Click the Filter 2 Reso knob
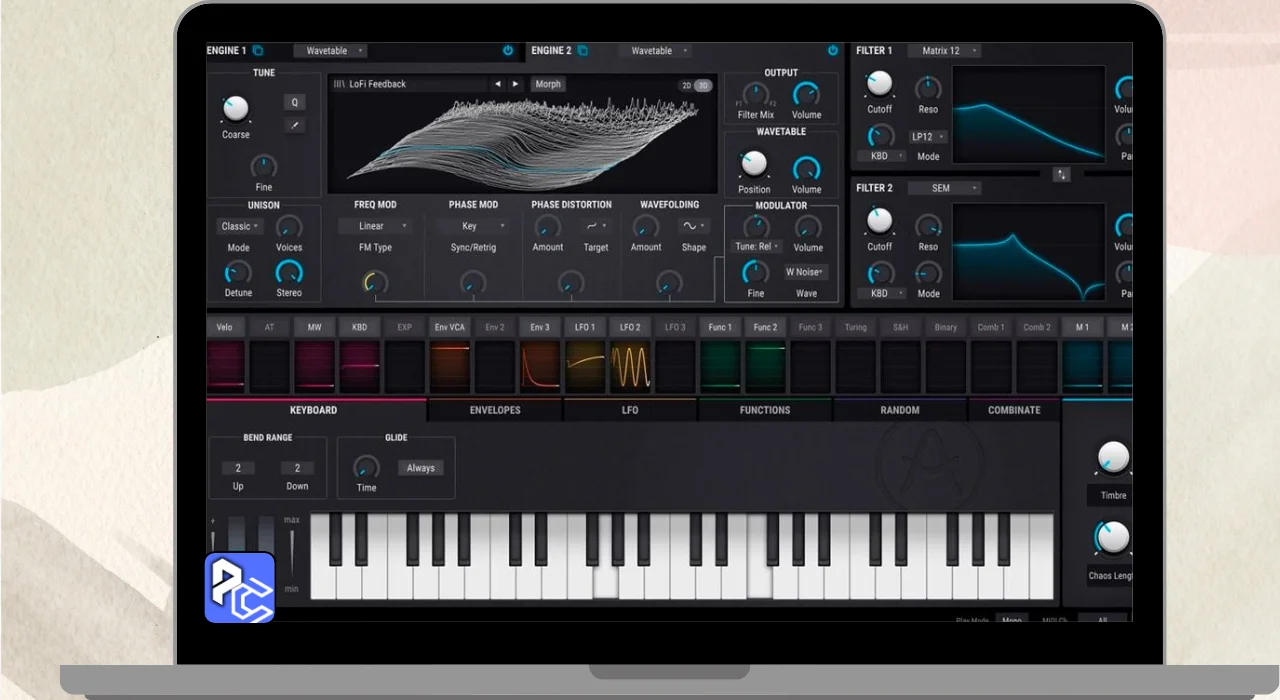 (x=928, y=226)
